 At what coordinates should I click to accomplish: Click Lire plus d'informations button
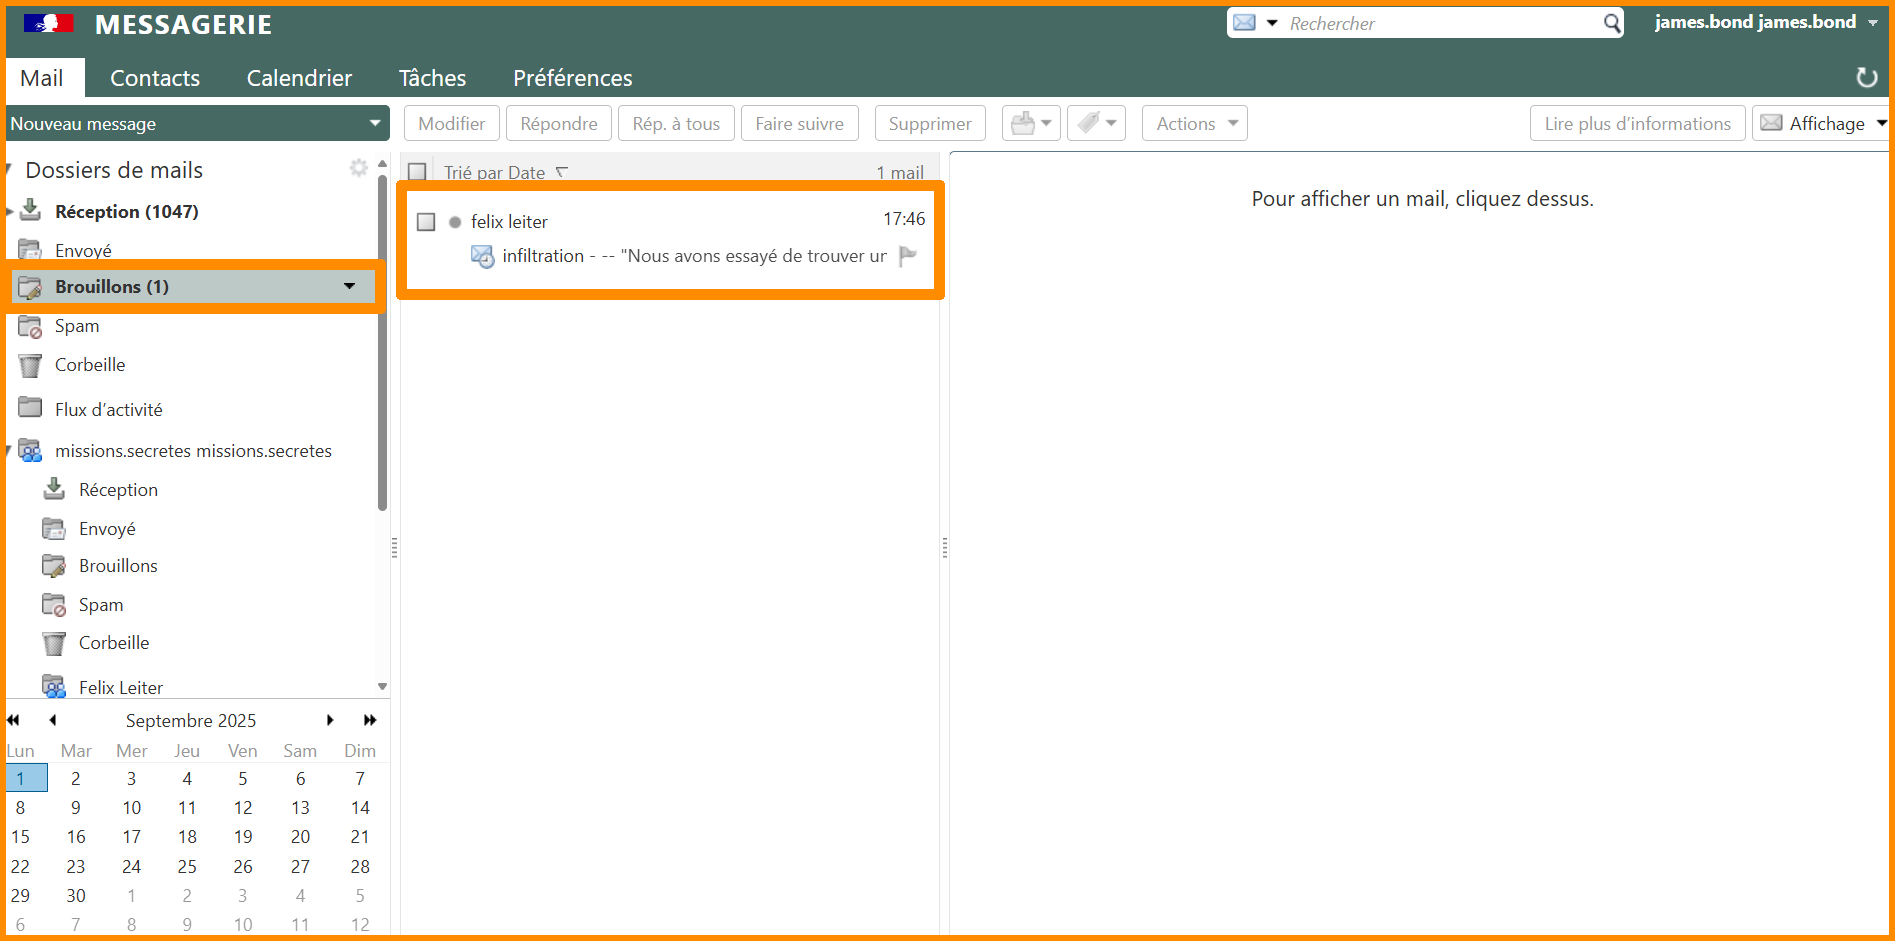1637,123
